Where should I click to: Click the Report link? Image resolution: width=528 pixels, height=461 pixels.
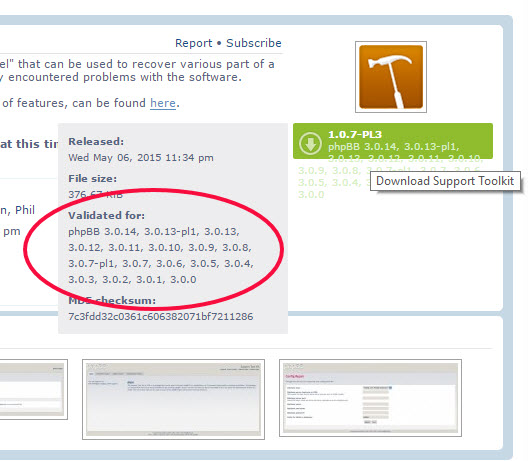194,43
